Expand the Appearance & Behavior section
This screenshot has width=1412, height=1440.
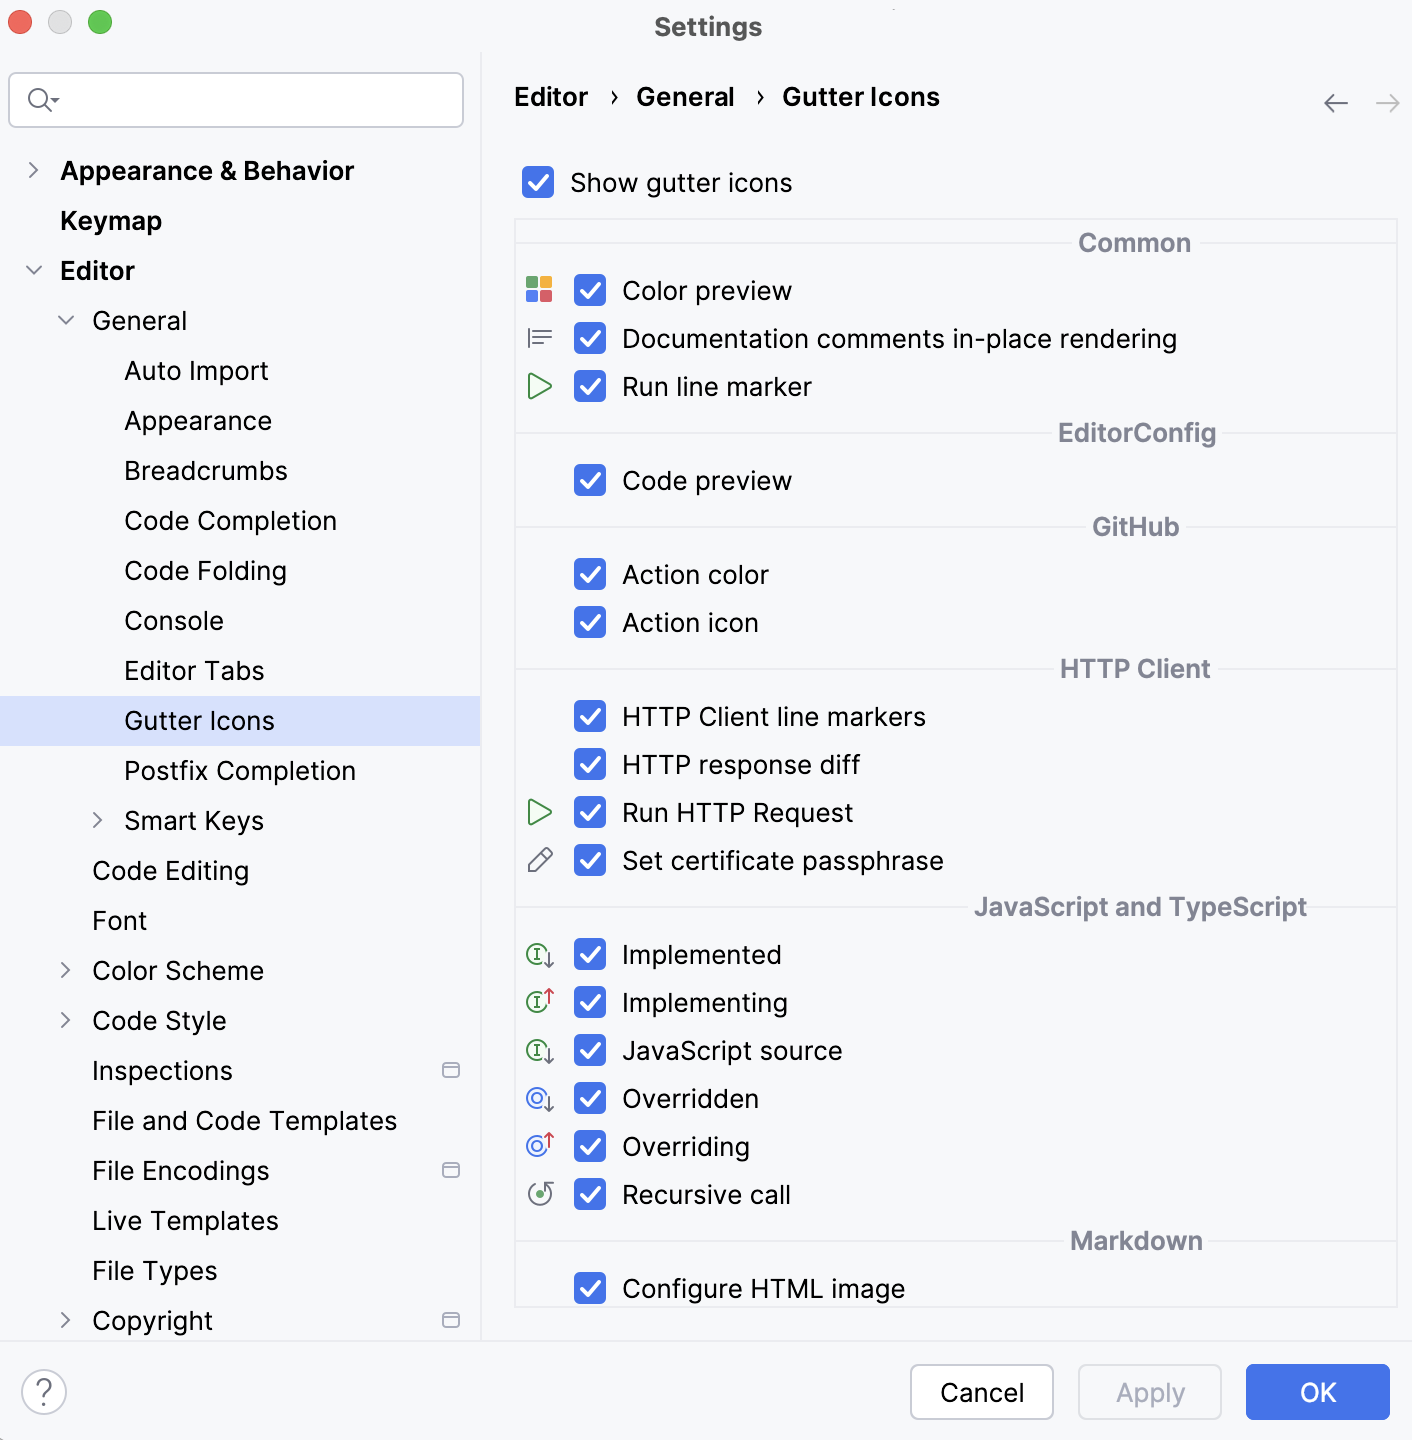[33, 170]
